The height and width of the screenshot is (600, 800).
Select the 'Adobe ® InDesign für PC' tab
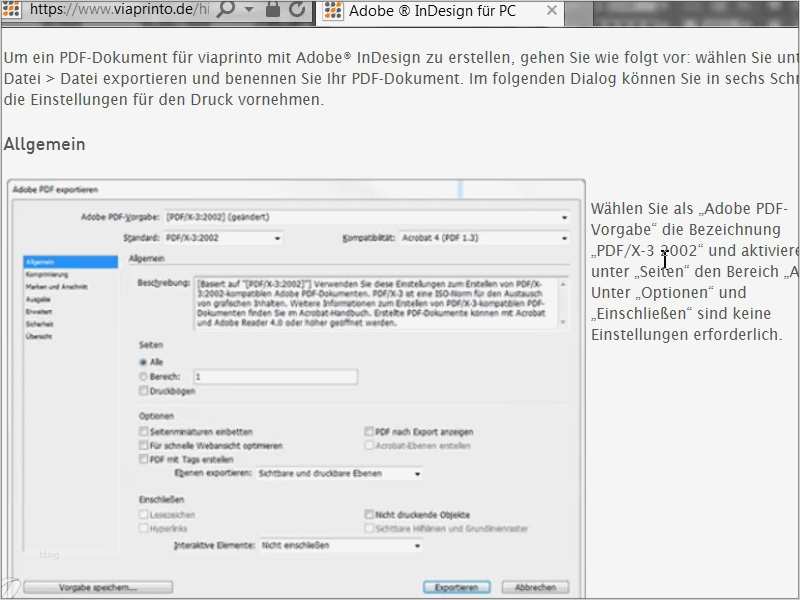coord(440,11)
